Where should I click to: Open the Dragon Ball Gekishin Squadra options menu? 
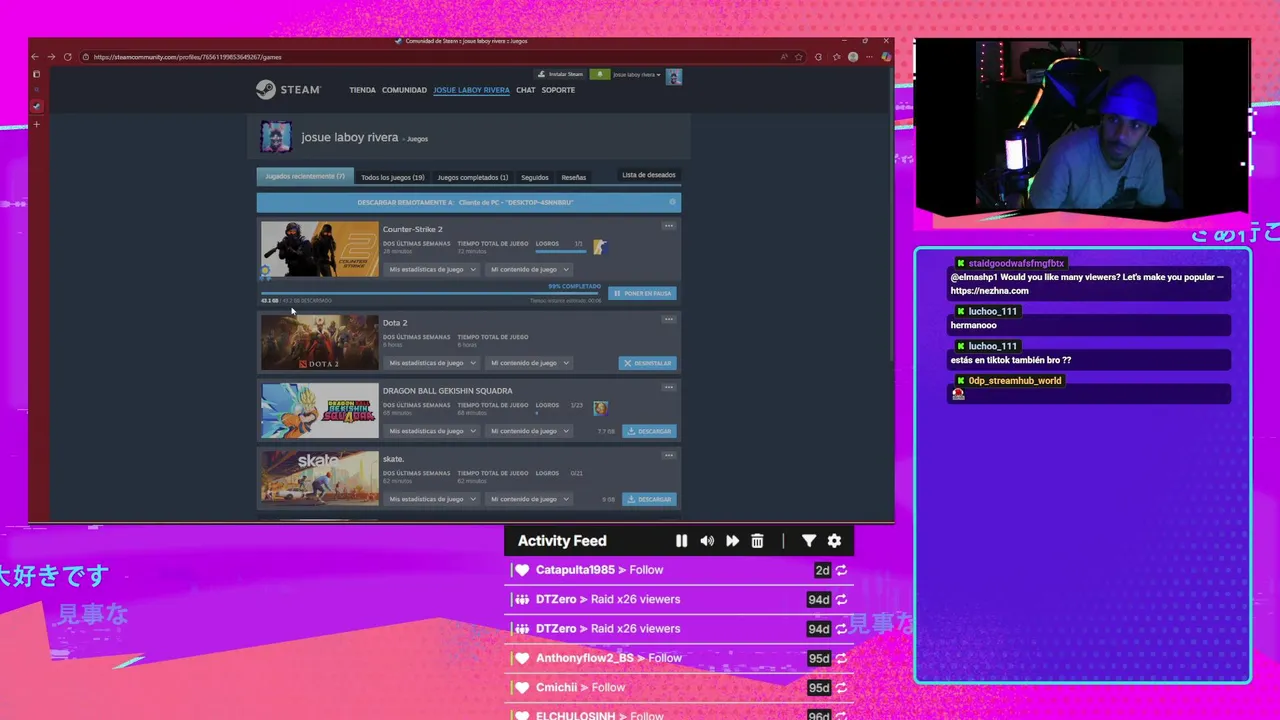point(669,387)
